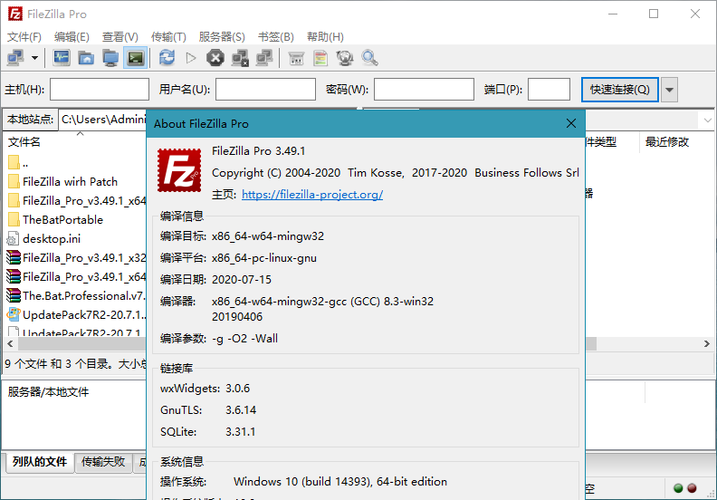717x500 pixels.
Task: Toggle the message log view icon
Action: coord(61,58)
